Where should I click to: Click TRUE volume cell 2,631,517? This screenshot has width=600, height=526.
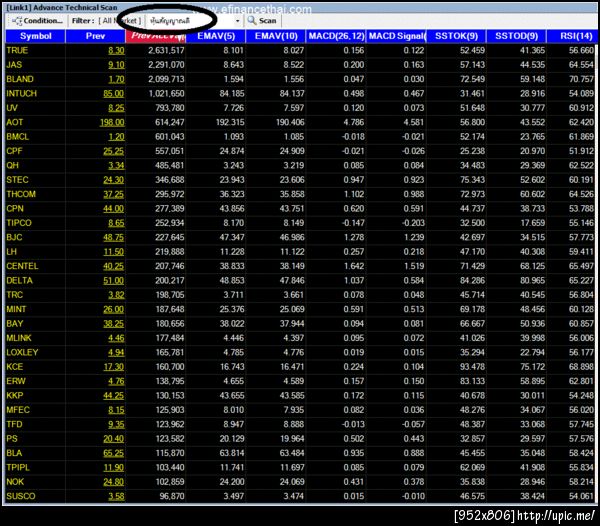pyautogui.click(x=166, y=50)
